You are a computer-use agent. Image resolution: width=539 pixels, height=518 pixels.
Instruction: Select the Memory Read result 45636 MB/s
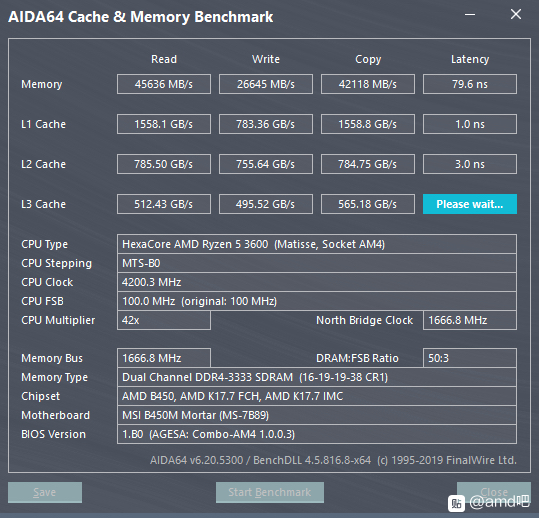point(164,84)
